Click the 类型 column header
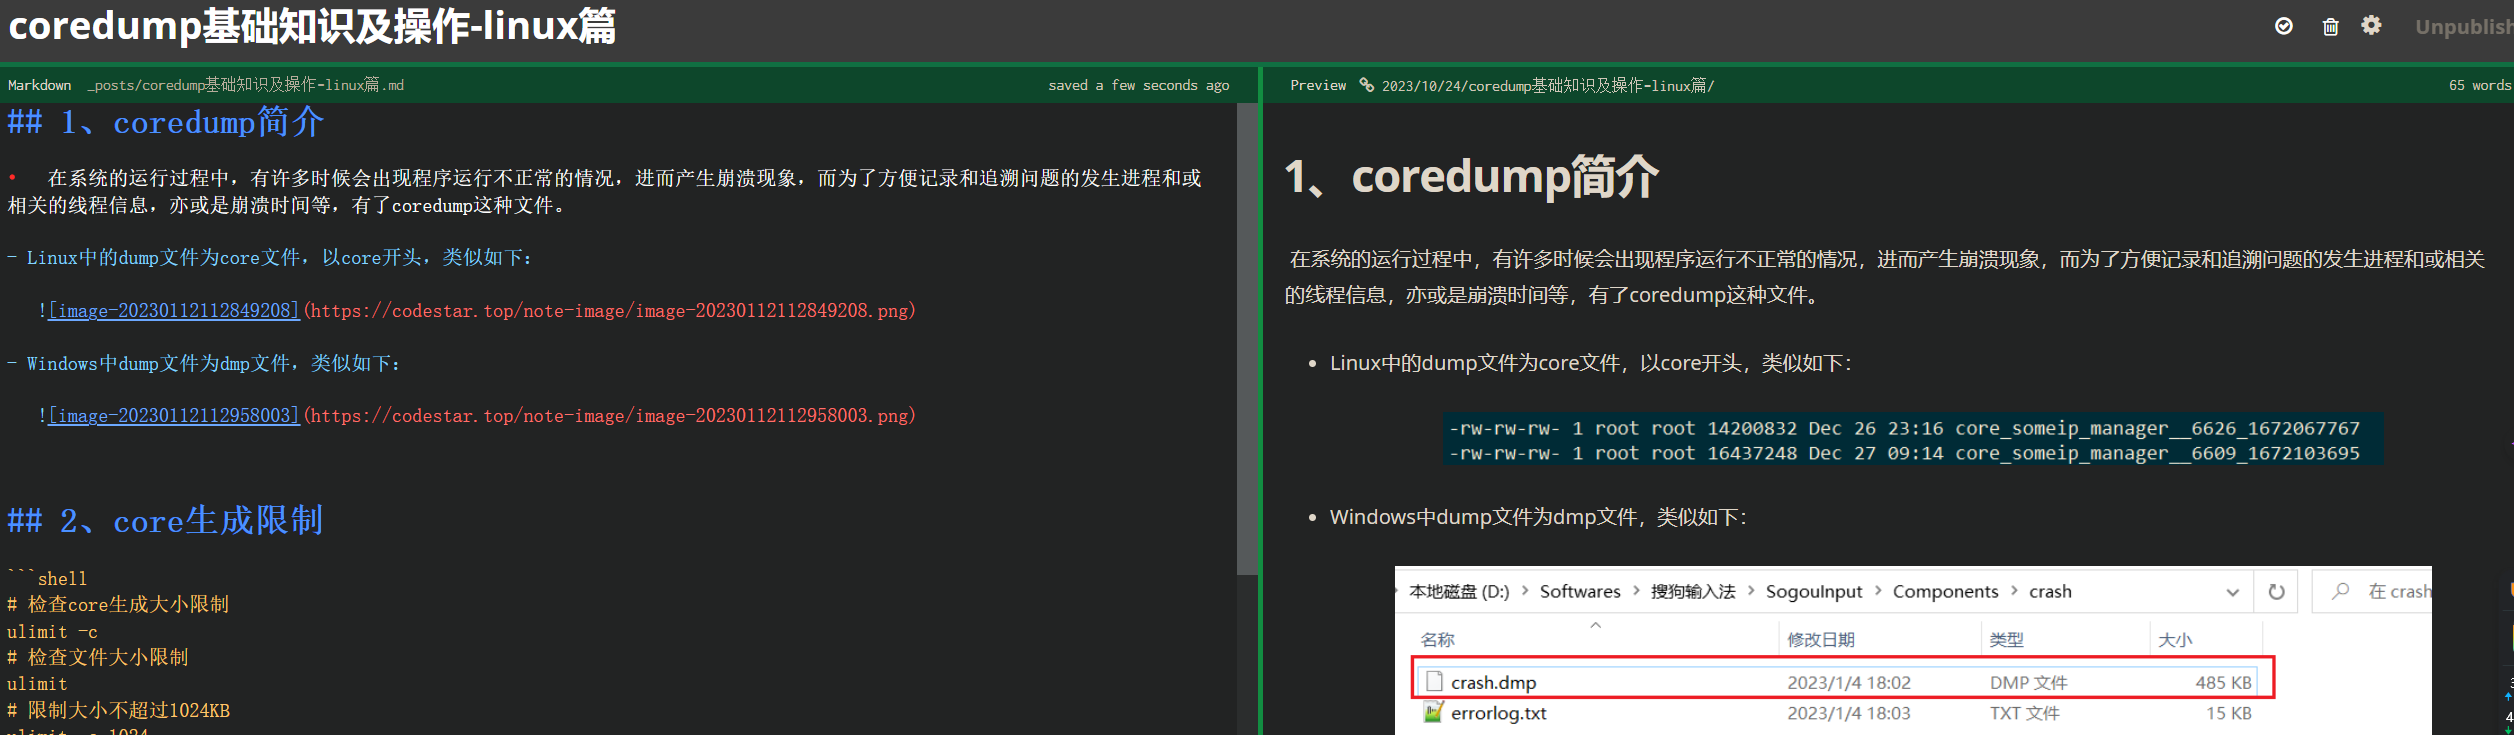 coord(2007,640)
